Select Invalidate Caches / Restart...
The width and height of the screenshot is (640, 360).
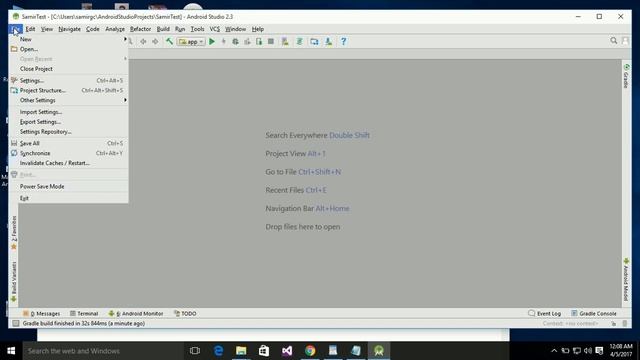click(69, 163)
